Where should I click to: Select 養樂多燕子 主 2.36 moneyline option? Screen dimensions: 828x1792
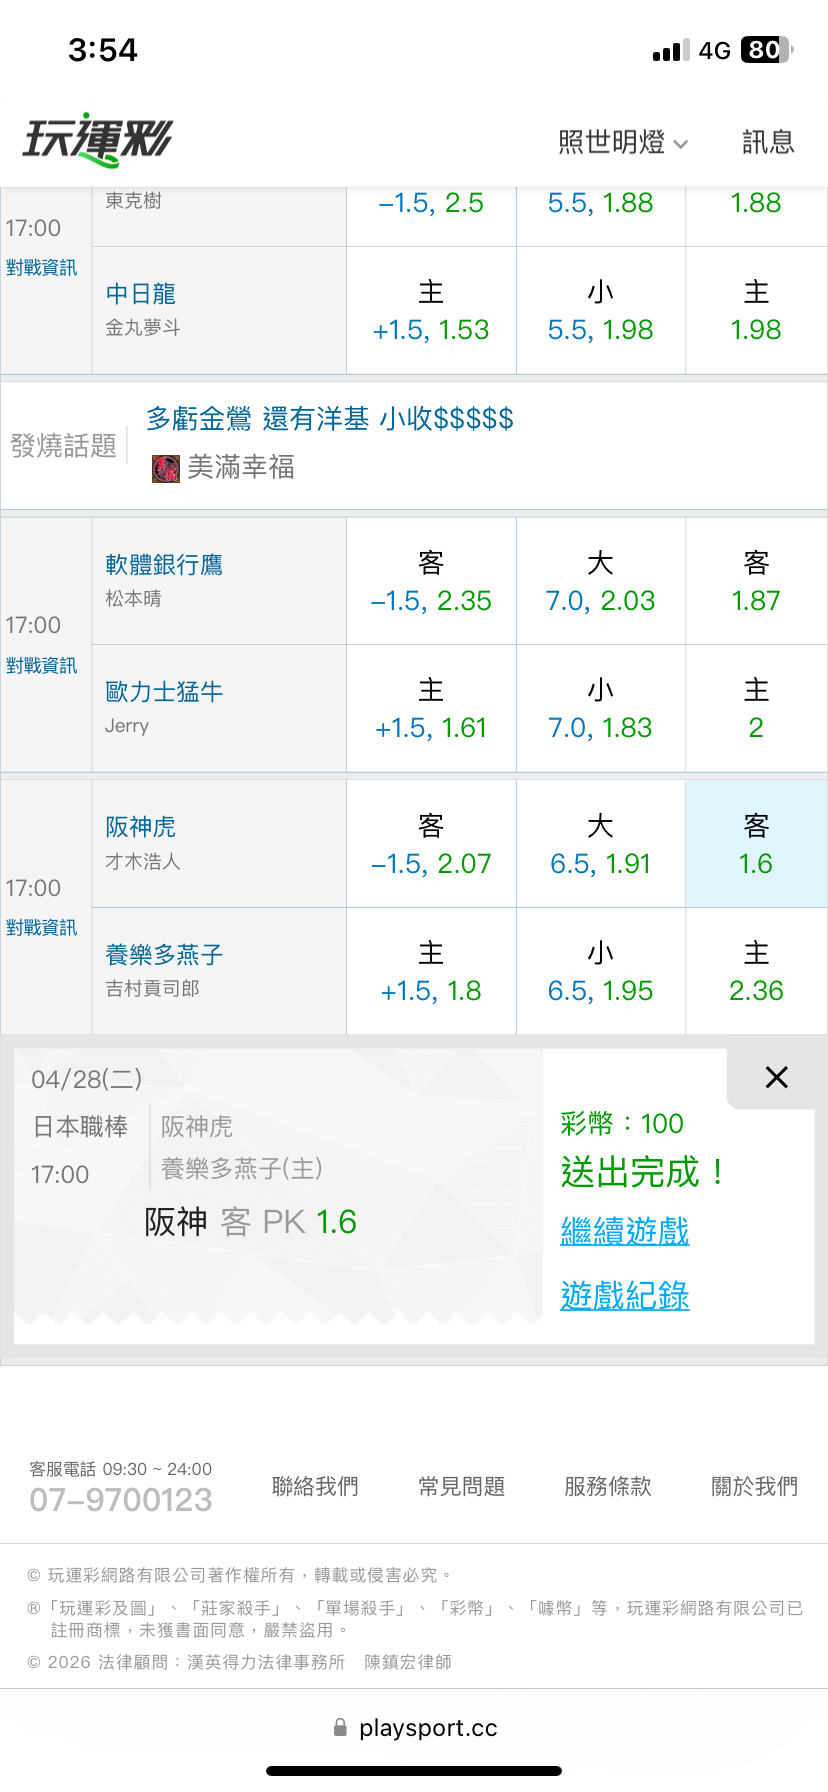pos(756,971)
